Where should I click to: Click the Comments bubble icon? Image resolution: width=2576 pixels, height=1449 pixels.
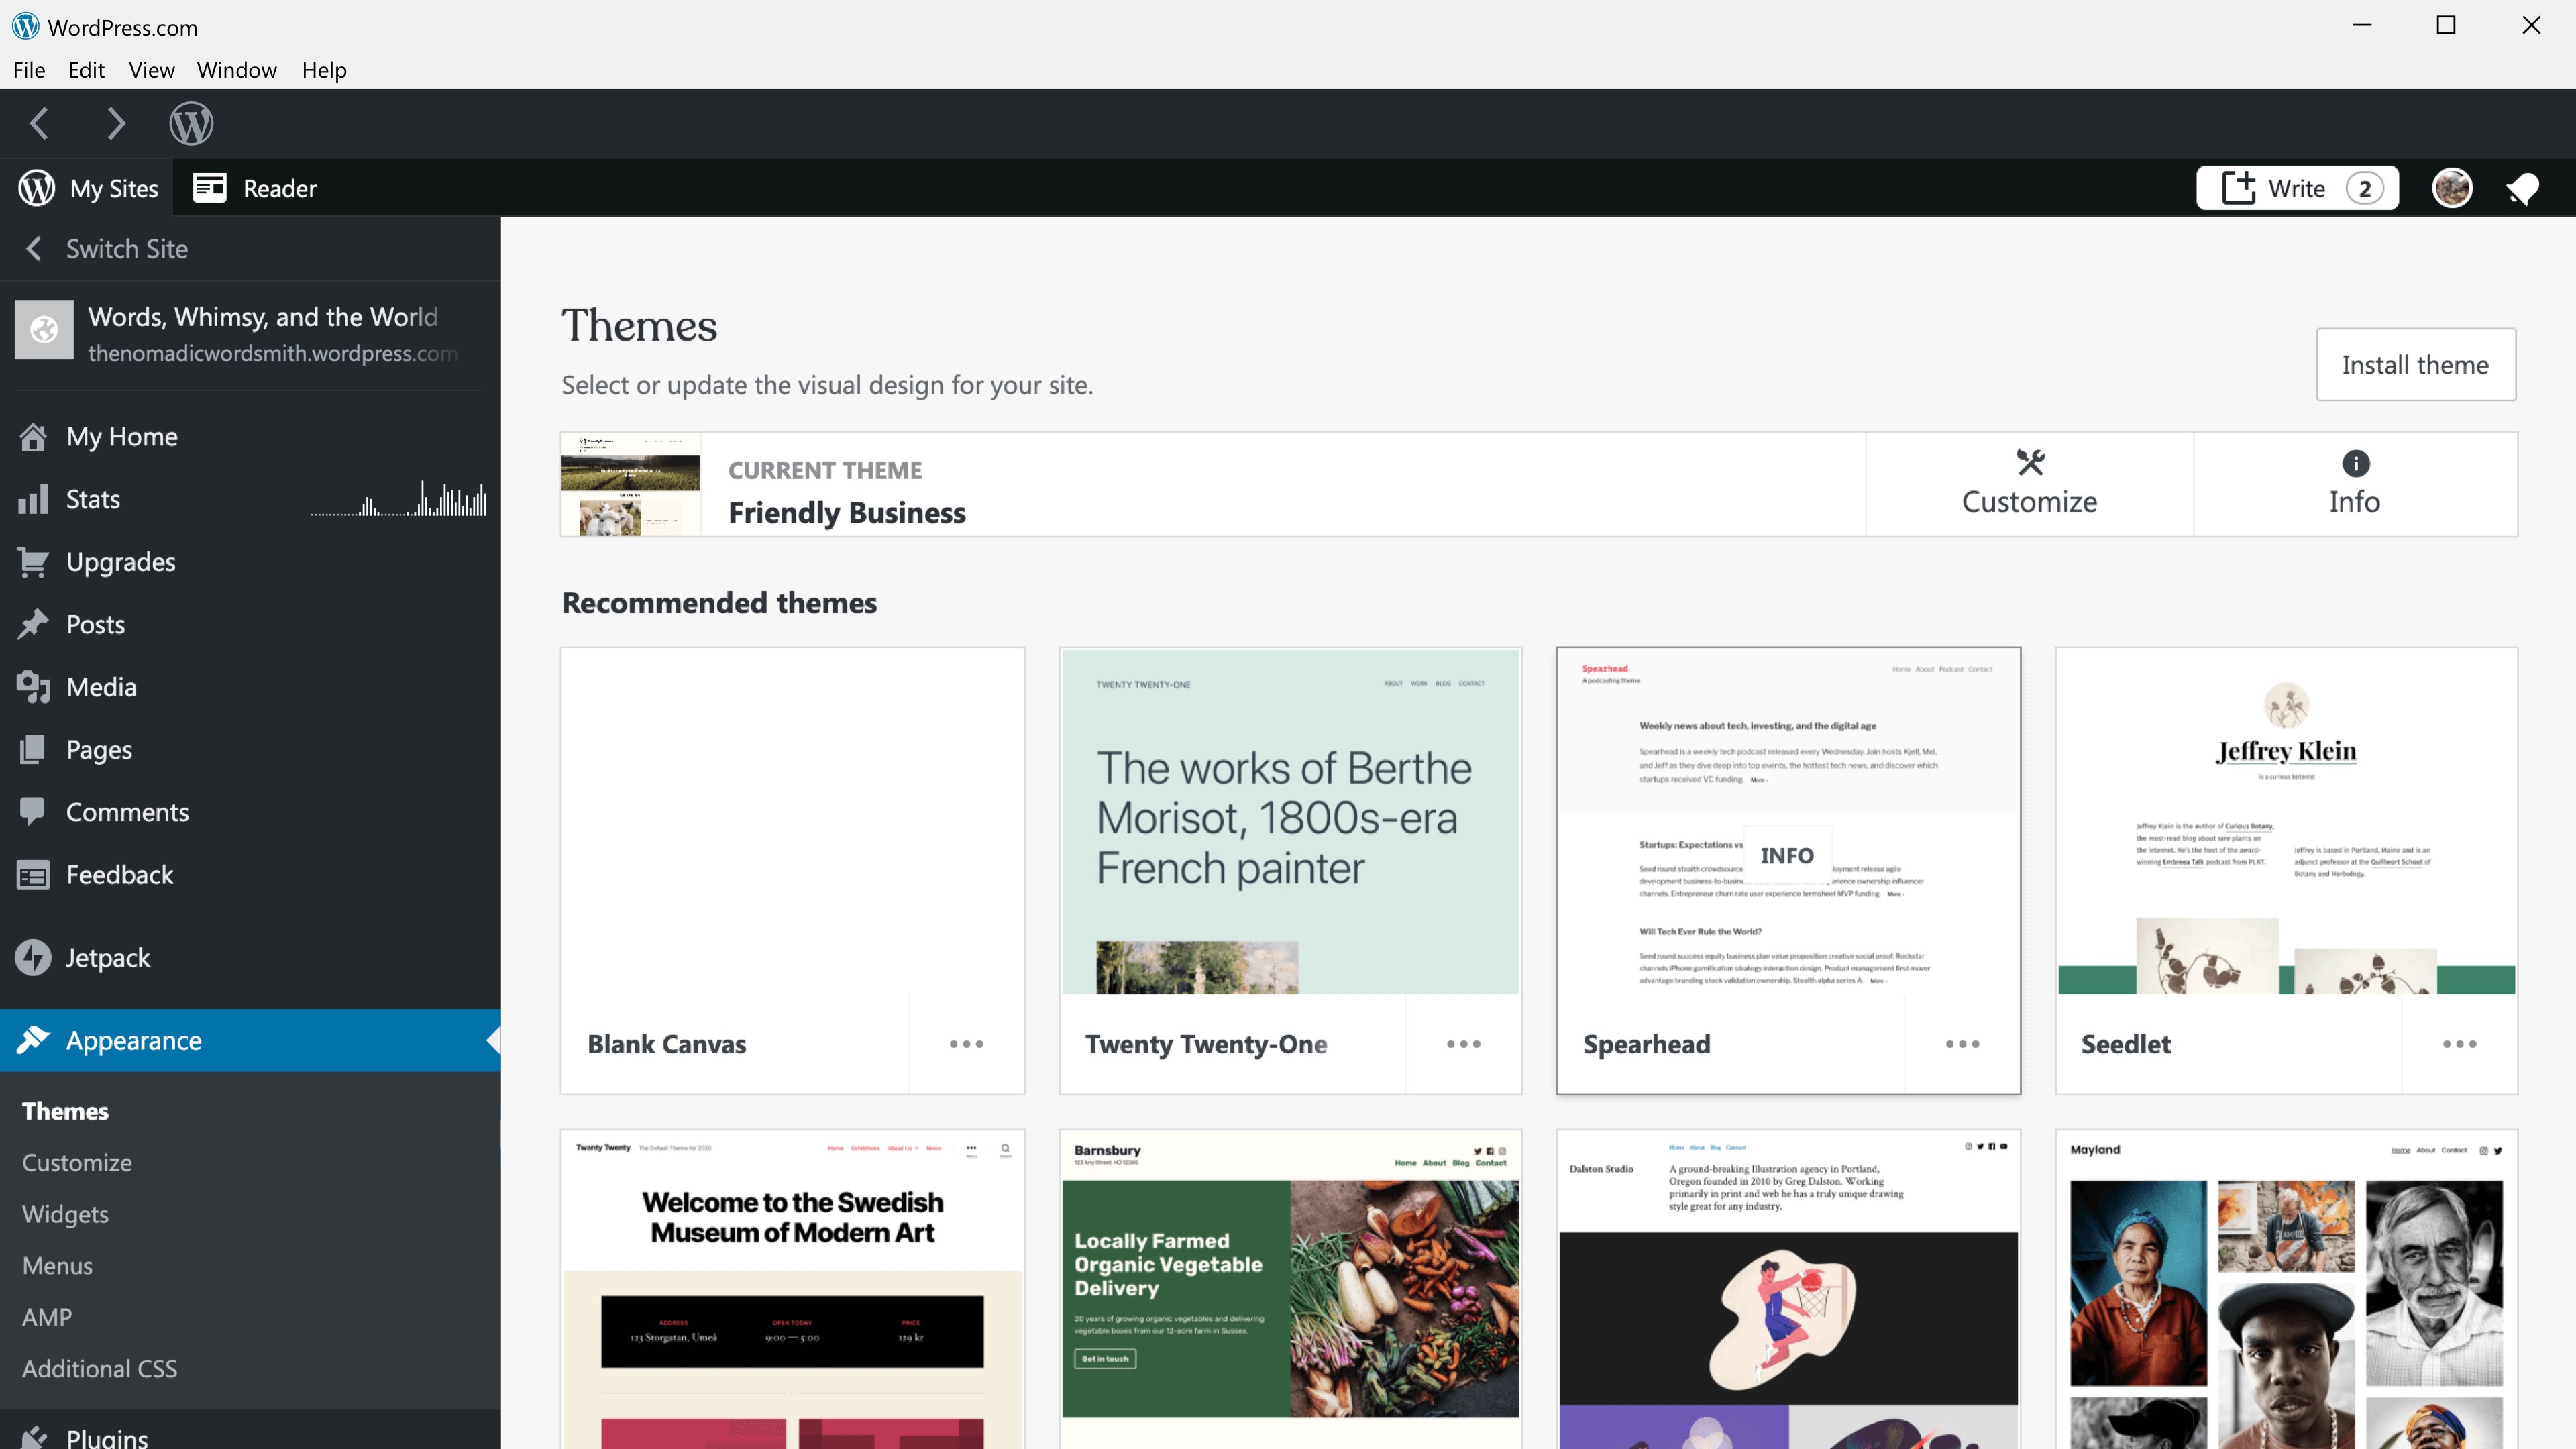pos(33,811)
